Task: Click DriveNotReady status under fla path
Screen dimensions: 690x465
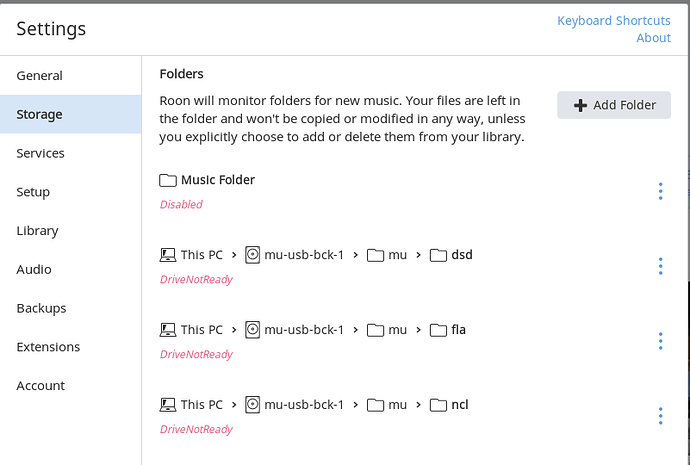Action: tap(196, 354)
